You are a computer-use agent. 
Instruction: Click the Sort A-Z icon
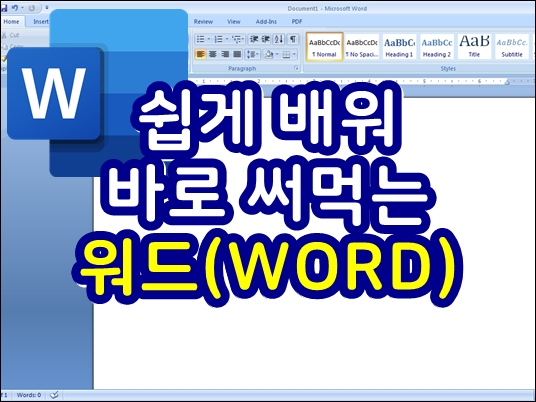coord(279,39)
